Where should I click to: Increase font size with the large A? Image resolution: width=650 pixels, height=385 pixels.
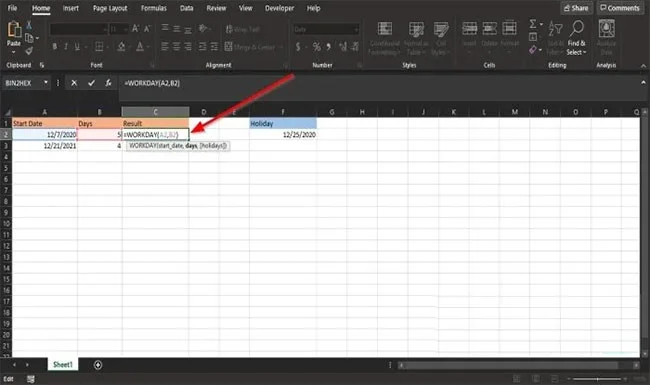pos(135,29)
